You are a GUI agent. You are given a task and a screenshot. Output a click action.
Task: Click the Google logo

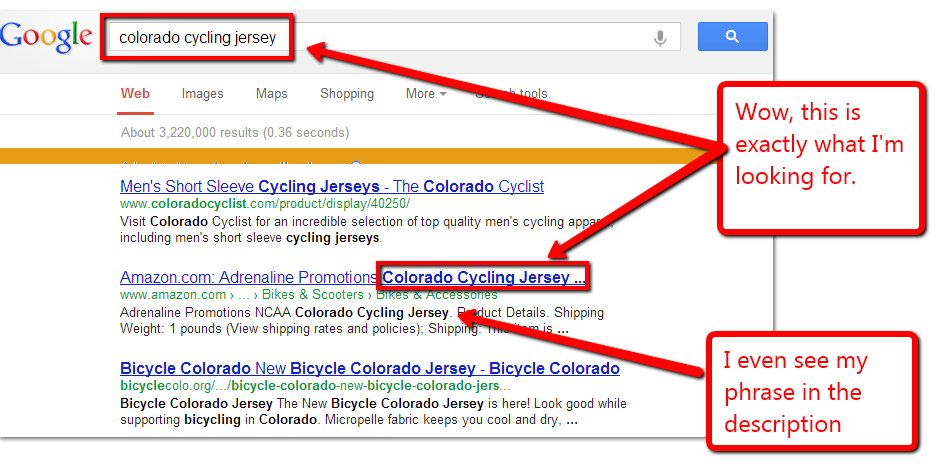46,37
